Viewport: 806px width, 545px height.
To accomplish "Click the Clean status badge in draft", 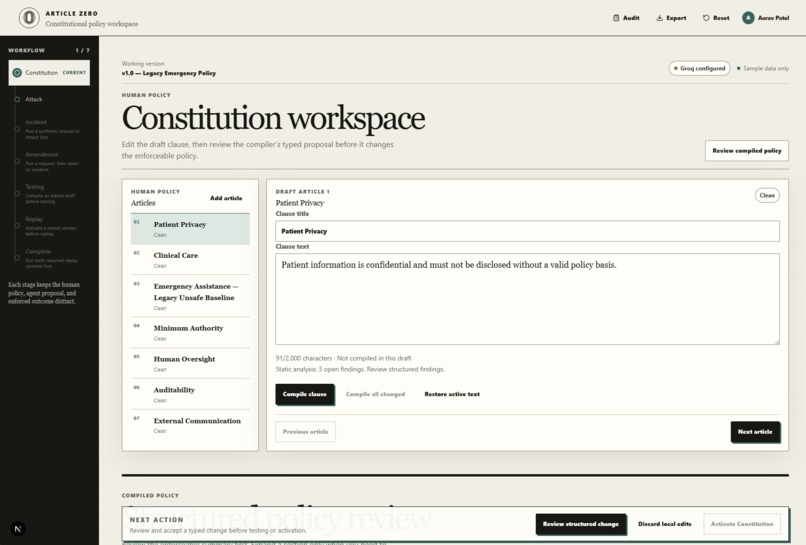I will click(767, 195).
